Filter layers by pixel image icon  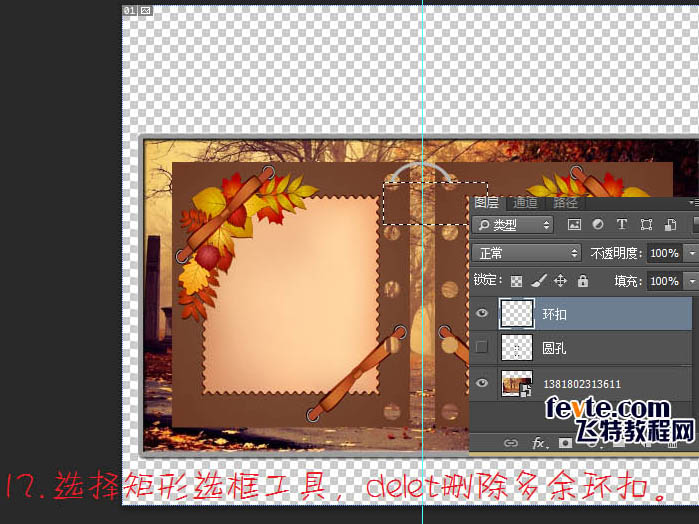574,224
